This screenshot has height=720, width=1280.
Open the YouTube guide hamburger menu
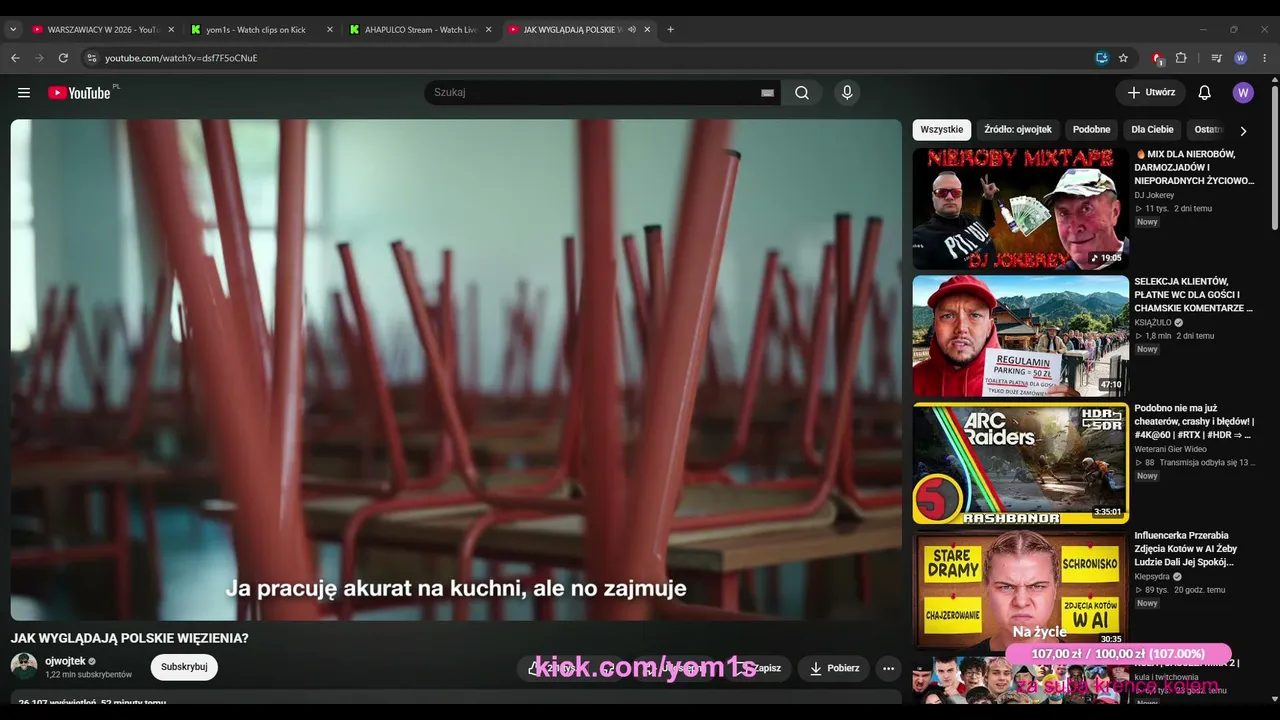click(24, 93)
